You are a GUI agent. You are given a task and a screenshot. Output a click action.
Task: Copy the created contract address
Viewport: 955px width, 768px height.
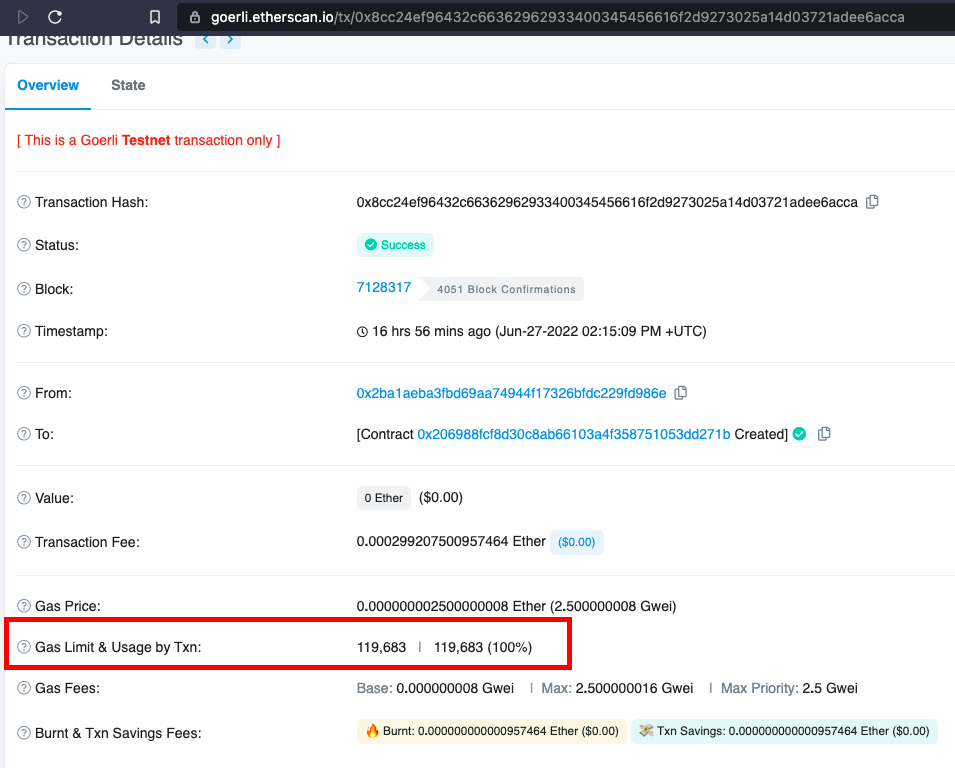pyautogui.click(x=824, y=434)
